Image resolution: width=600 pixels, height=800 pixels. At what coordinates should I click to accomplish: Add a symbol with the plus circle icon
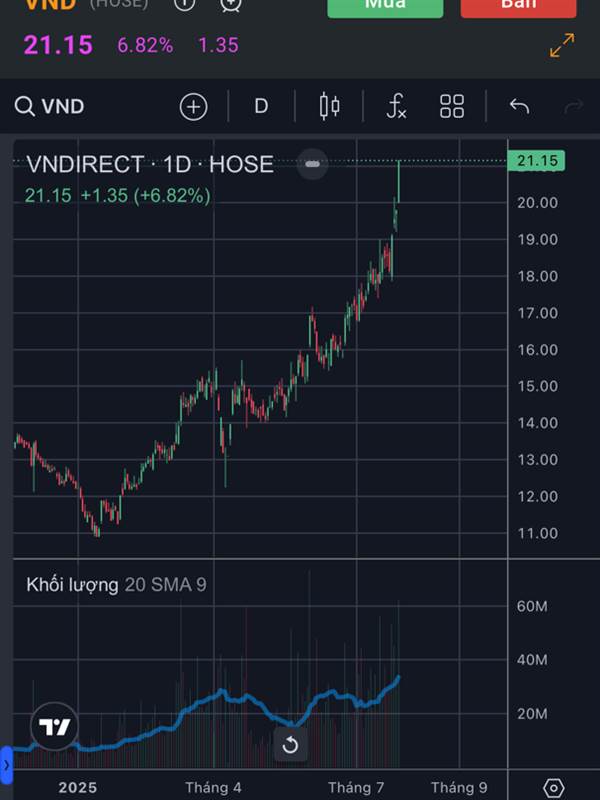point(193,107)
